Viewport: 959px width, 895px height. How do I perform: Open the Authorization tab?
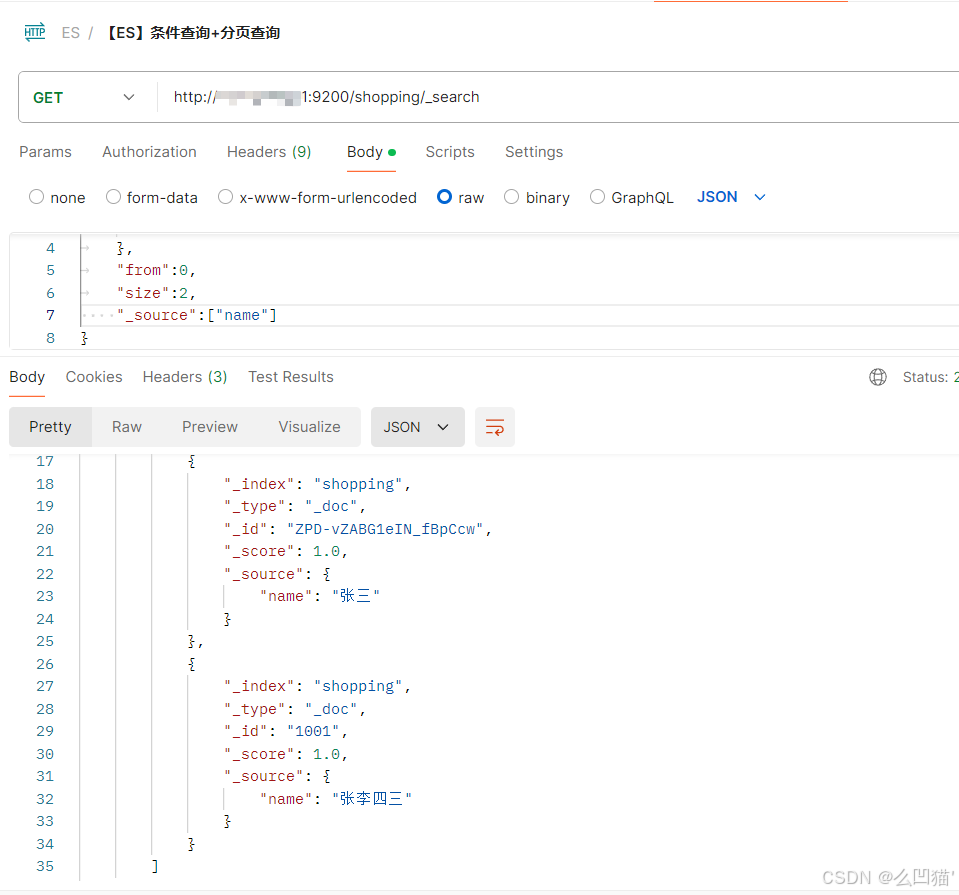pyautogui.click(x=149, y=152)
